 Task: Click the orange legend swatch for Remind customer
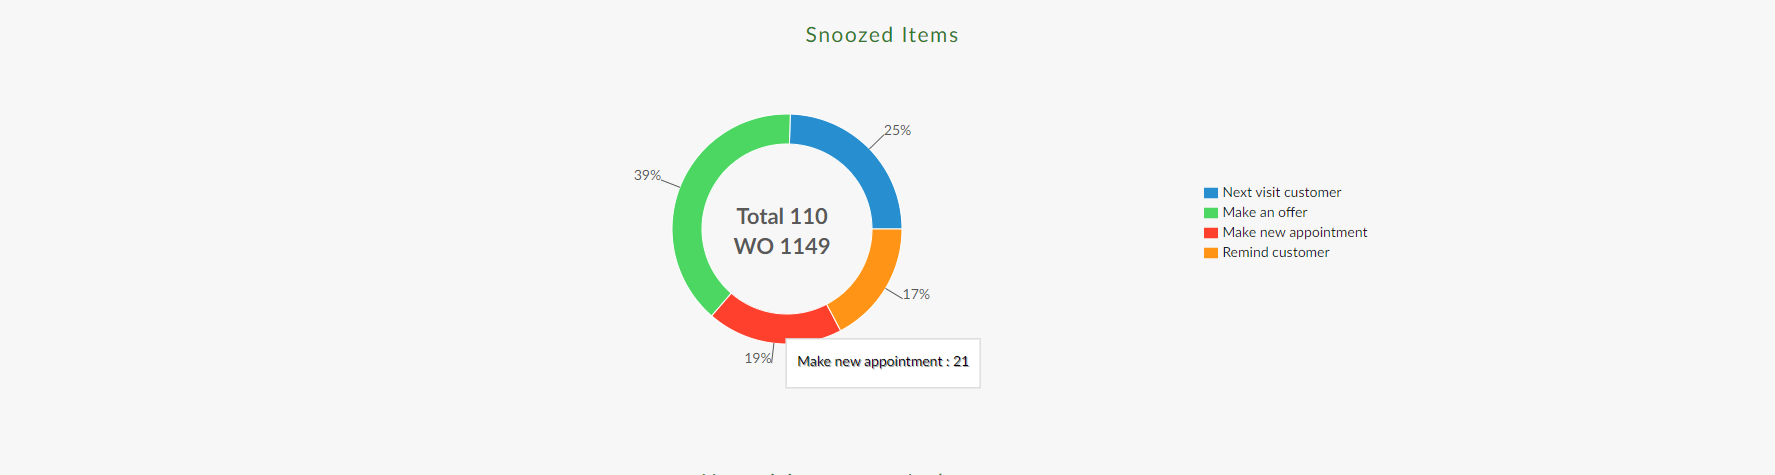(1210, 253)
